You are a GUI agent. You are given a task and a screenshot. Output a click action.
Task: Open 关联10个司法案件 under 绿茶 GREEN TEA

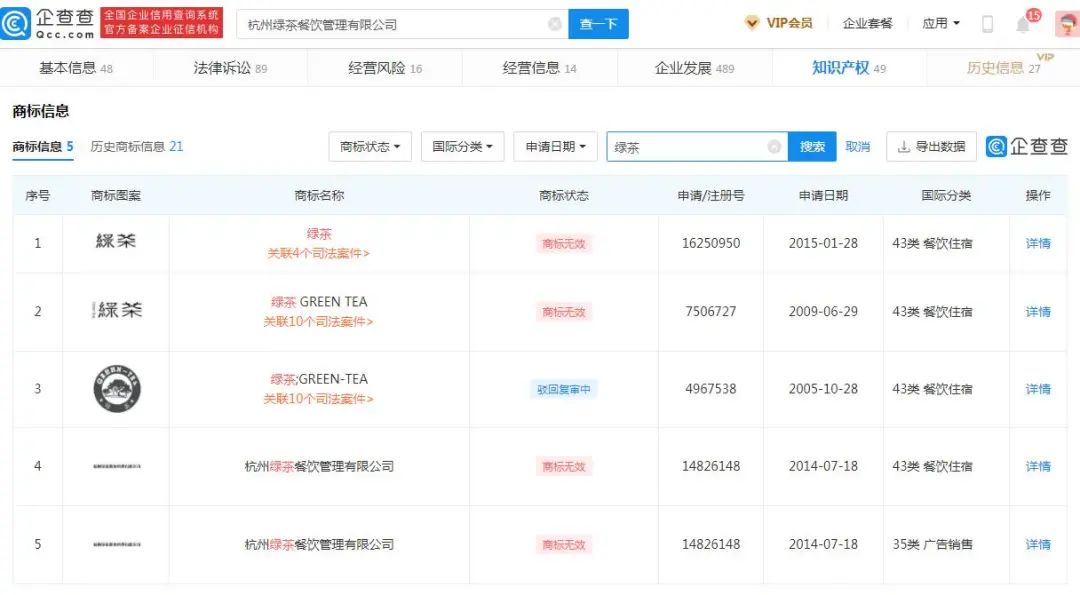pos(318,322)
